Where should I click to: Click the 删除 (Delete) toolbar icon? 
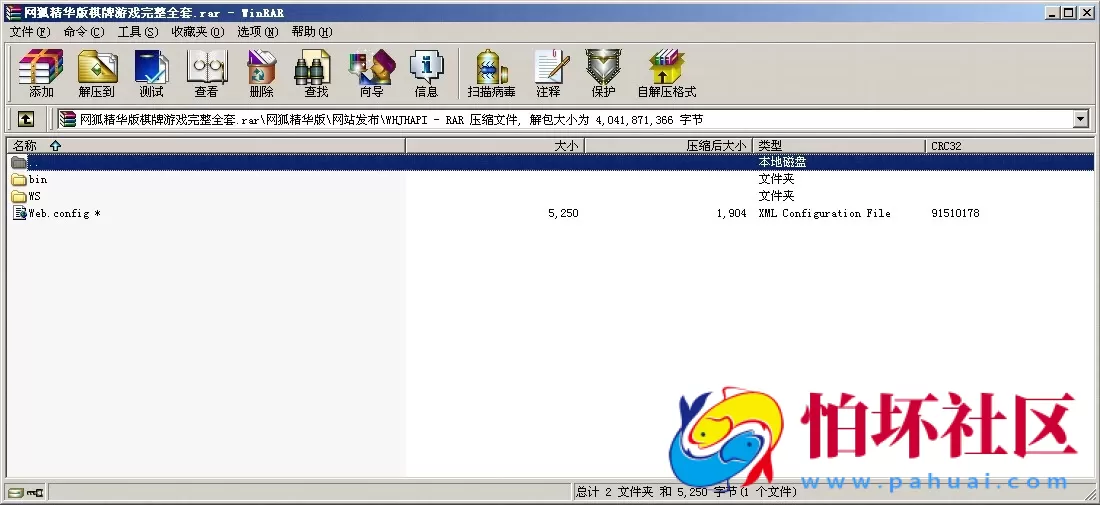point(261,73)
